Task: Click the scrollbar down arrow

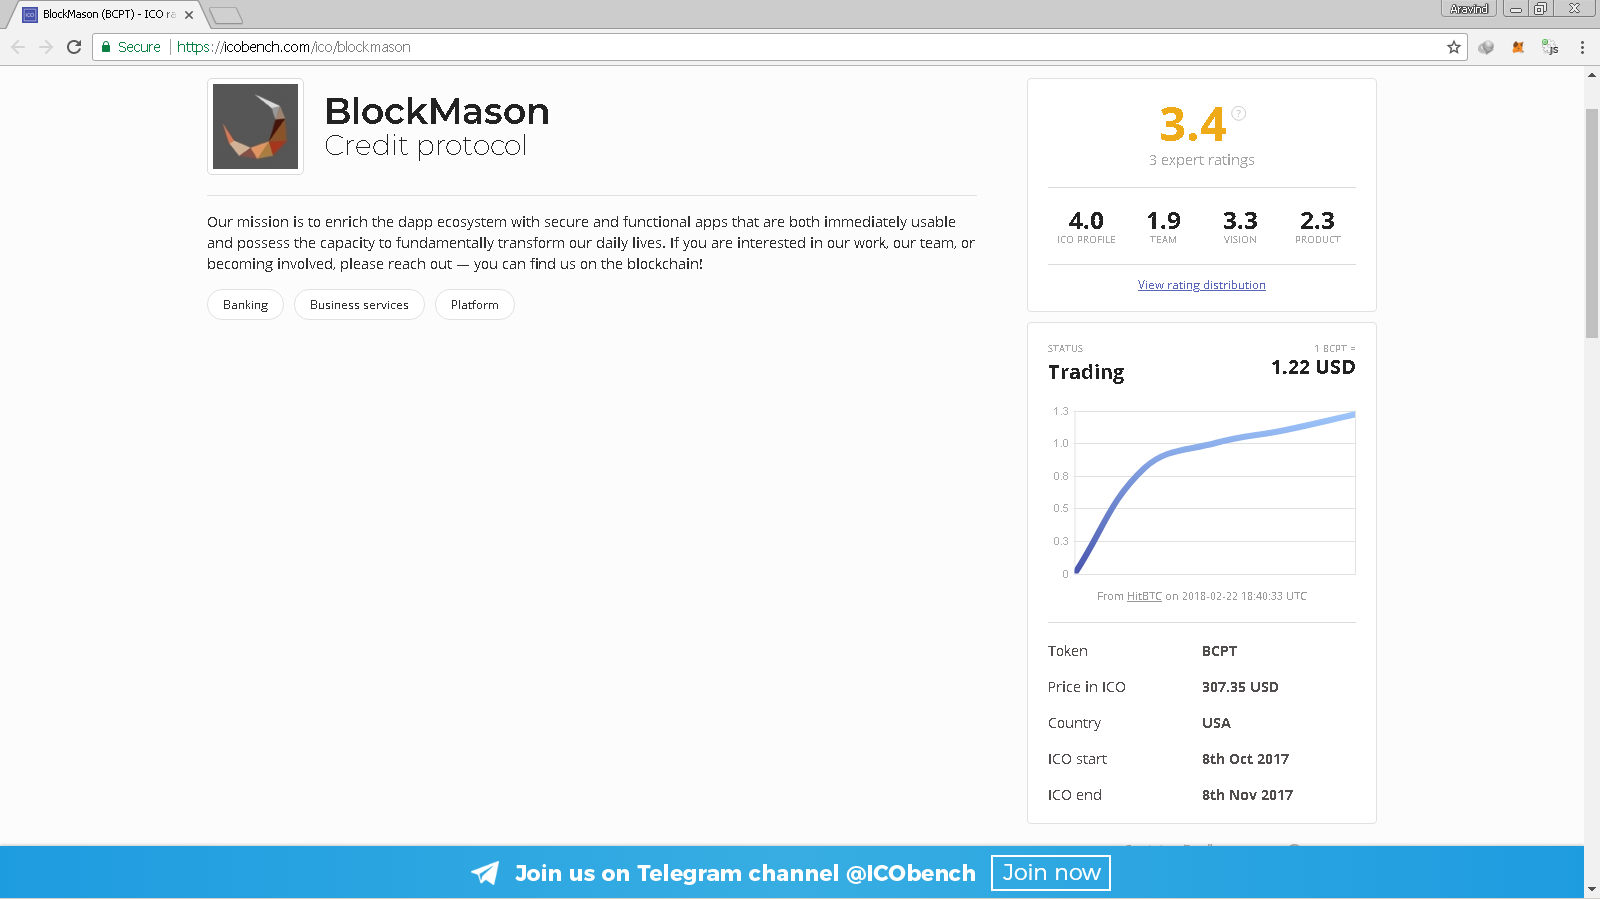Action: 1592,889
